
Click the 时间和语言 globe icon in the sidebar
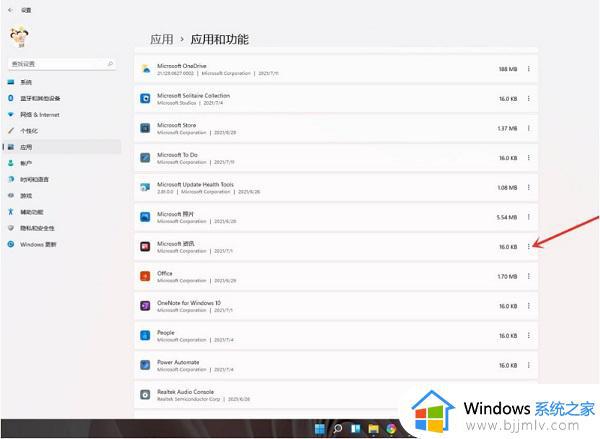click(x=11, y=179)
